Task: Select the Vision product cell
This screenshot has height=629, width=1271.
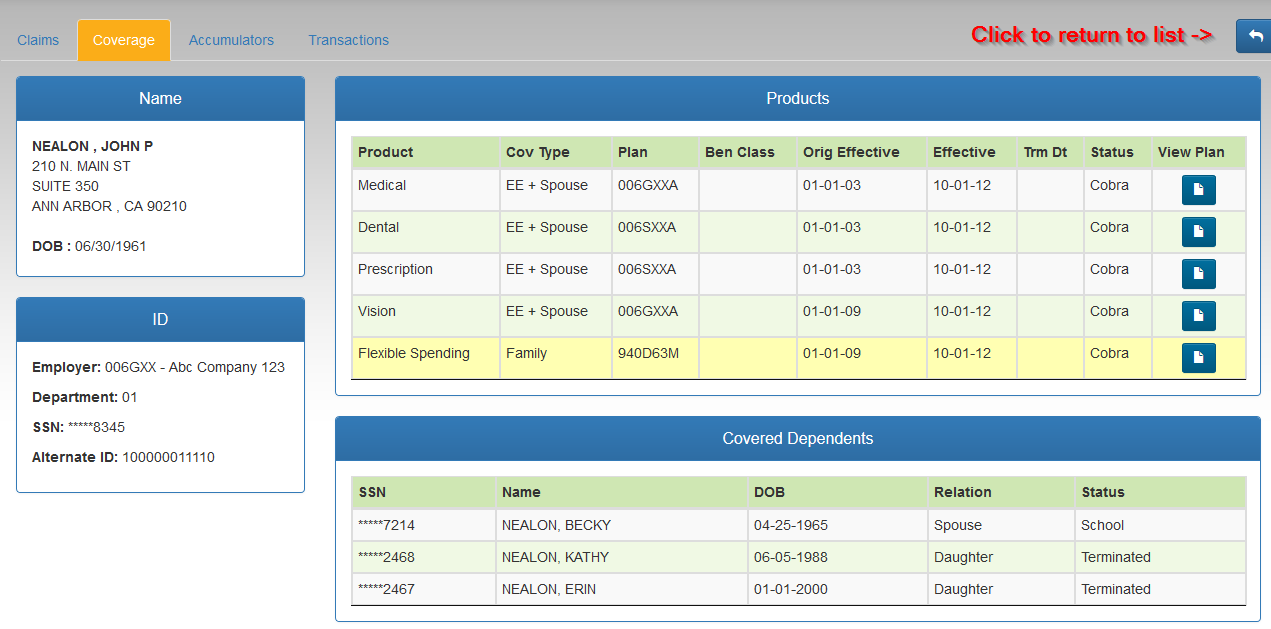Action: pos(426,315)
